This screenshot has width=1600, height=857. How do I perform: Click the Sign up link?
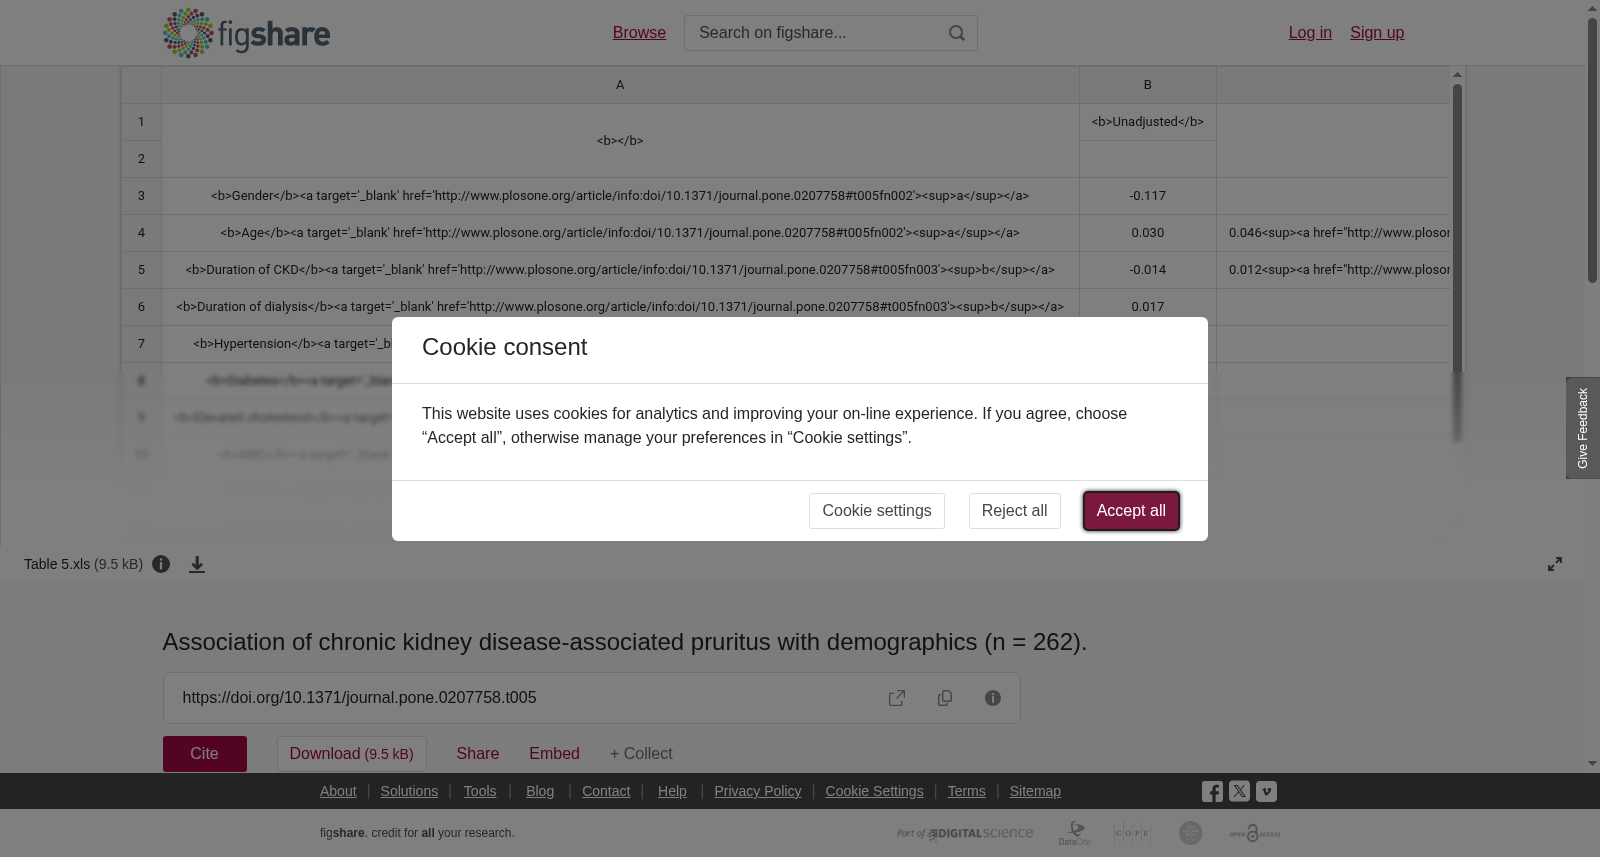[1377, 33]
